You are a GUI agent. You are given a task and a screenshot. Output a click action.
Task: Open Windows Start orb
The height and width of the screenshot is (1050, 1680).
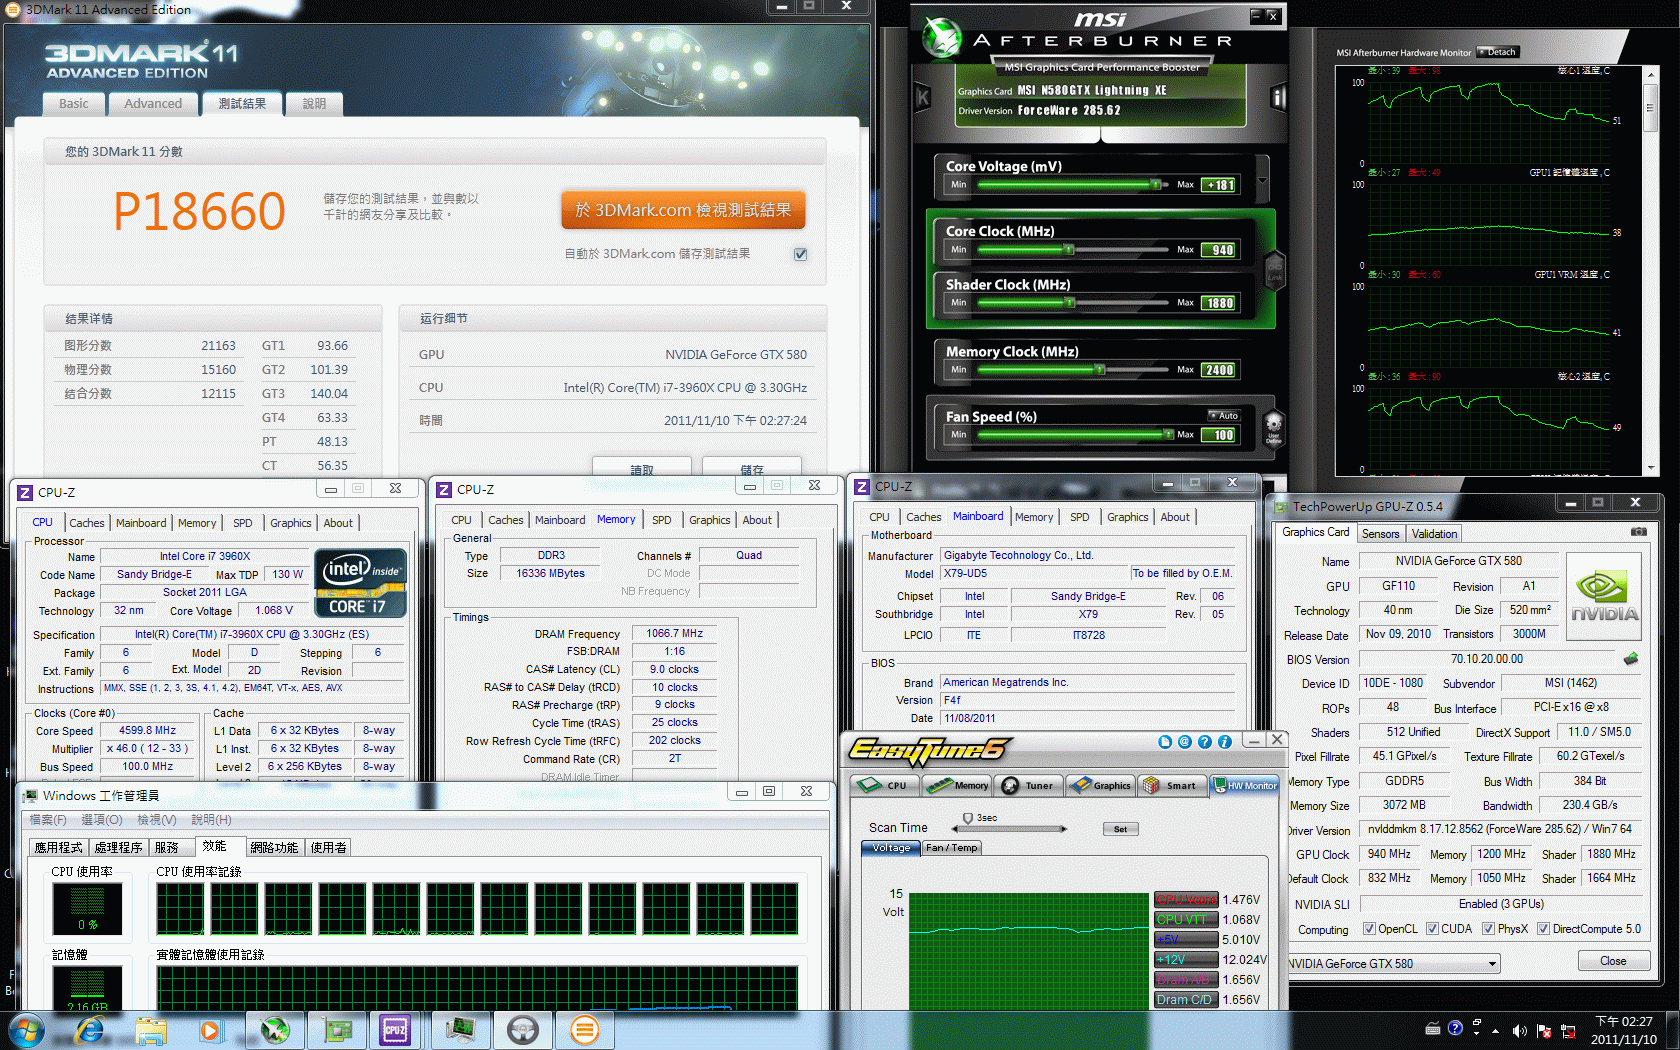point(25,1030)
